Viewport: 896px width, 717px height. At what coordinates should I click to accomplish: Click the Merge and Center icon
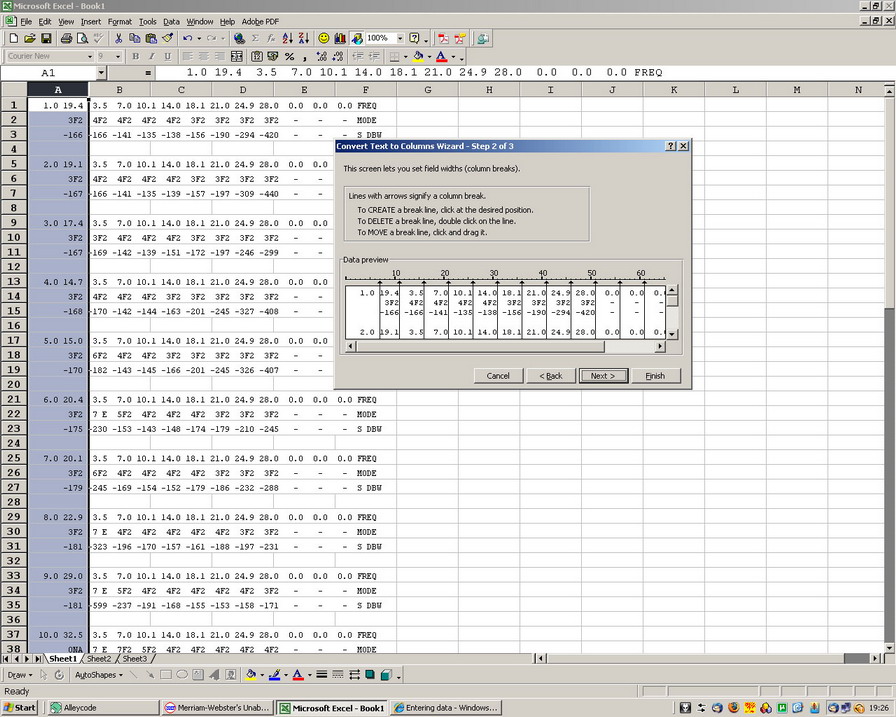coord(237,56)
